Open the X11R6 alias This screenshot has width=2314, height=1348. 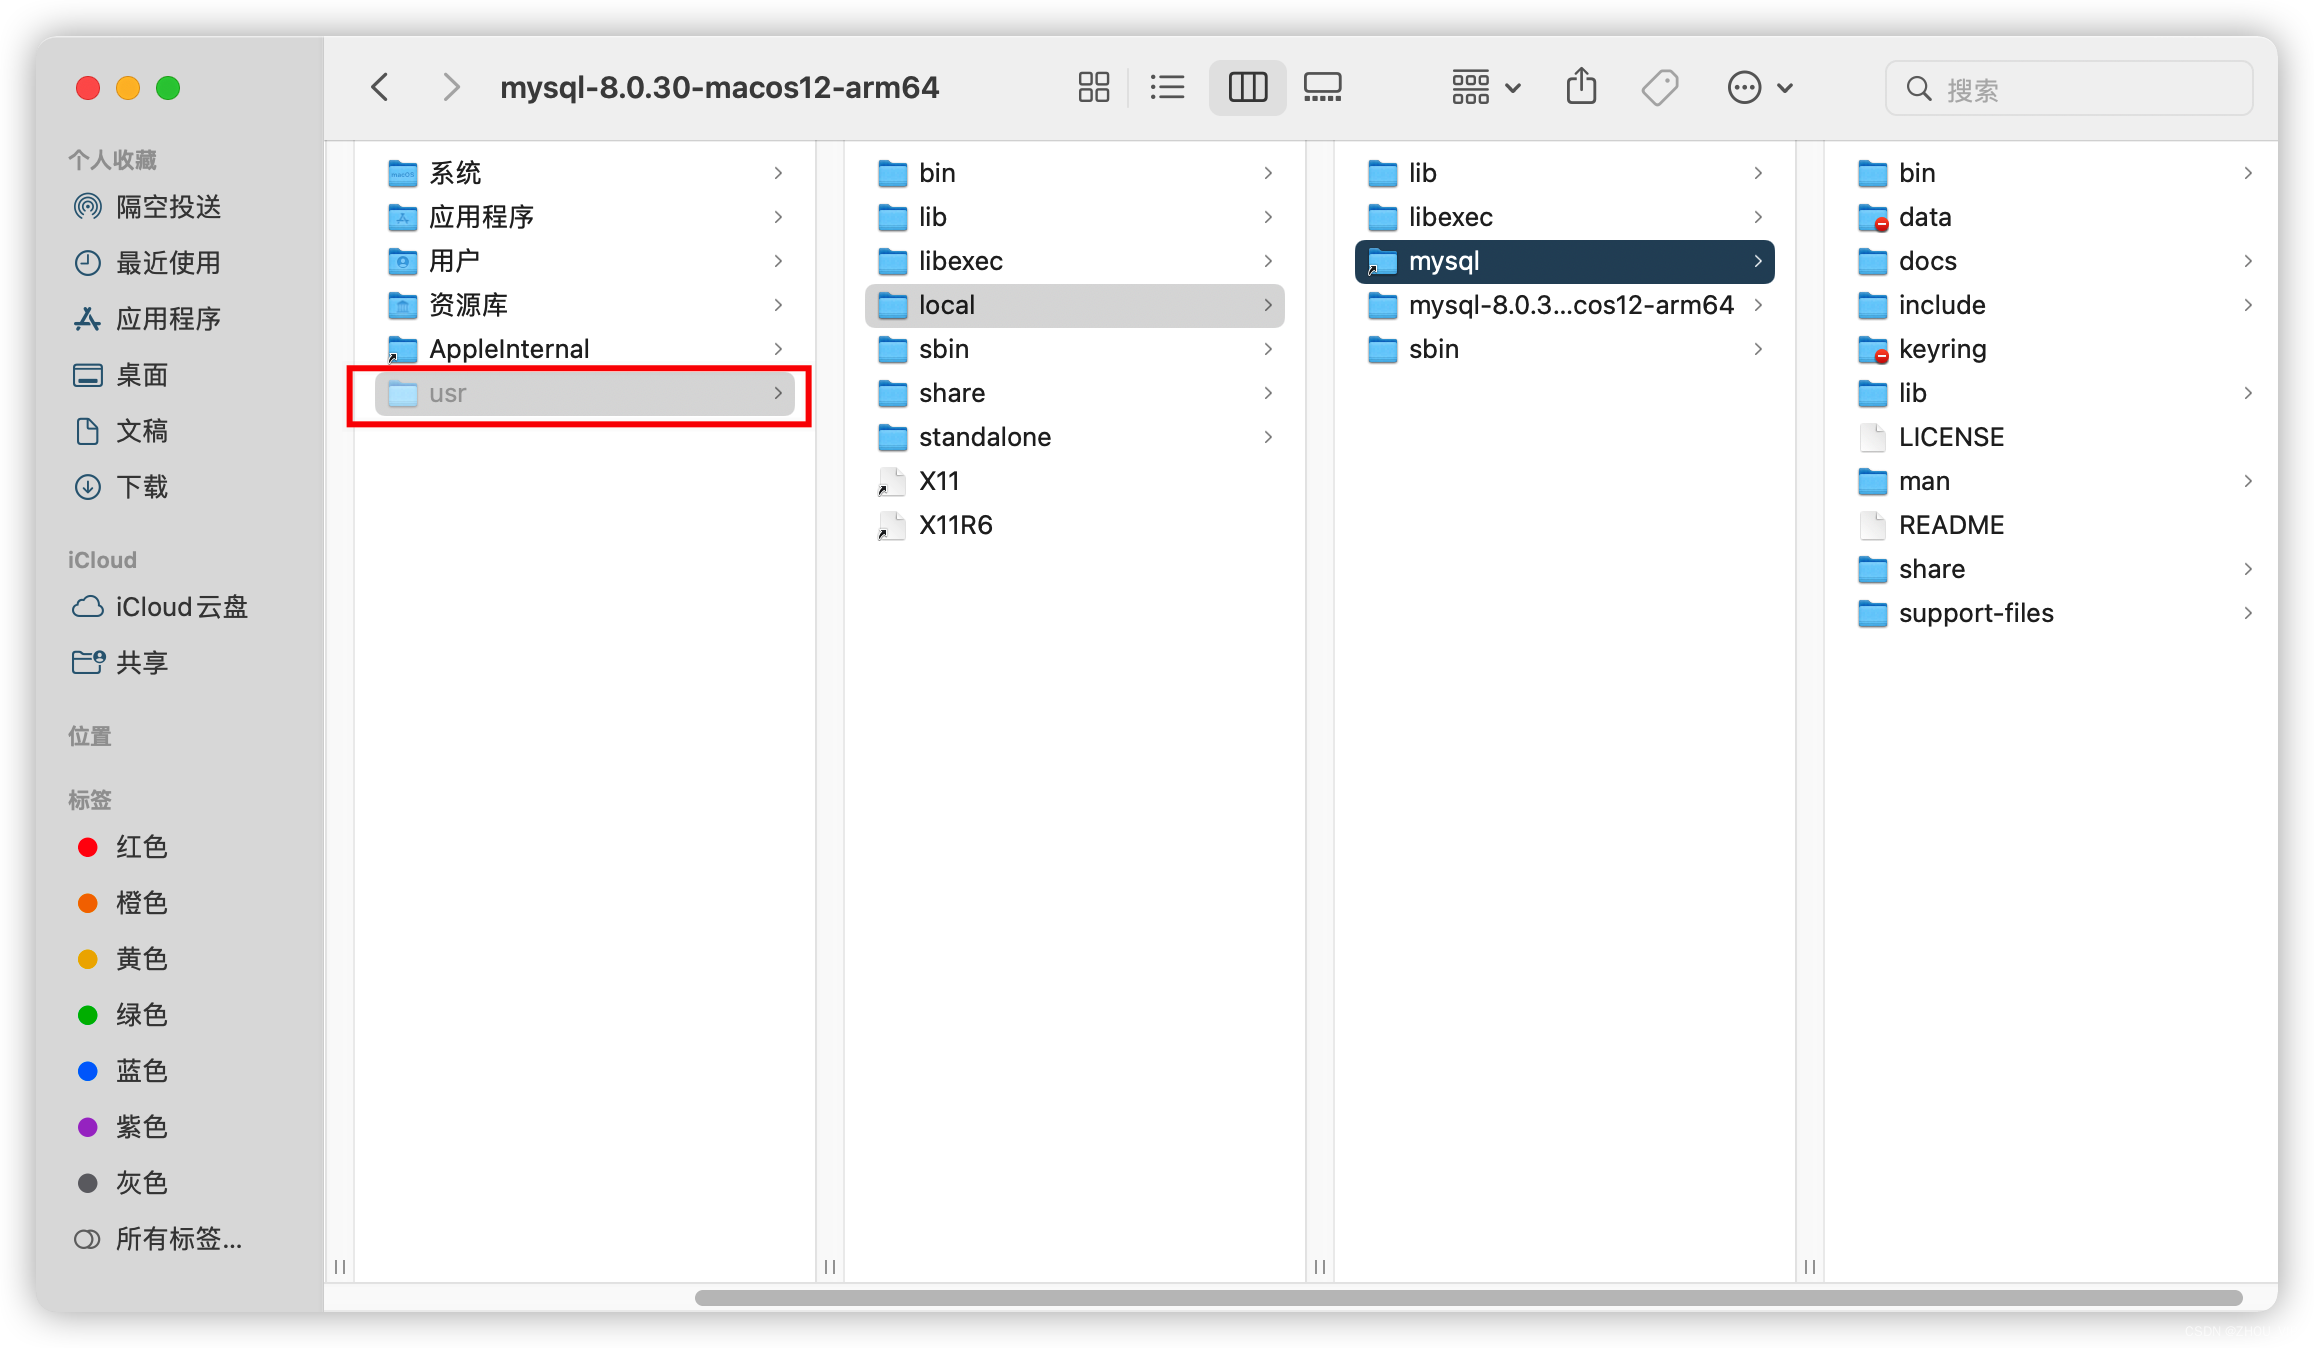955,525
